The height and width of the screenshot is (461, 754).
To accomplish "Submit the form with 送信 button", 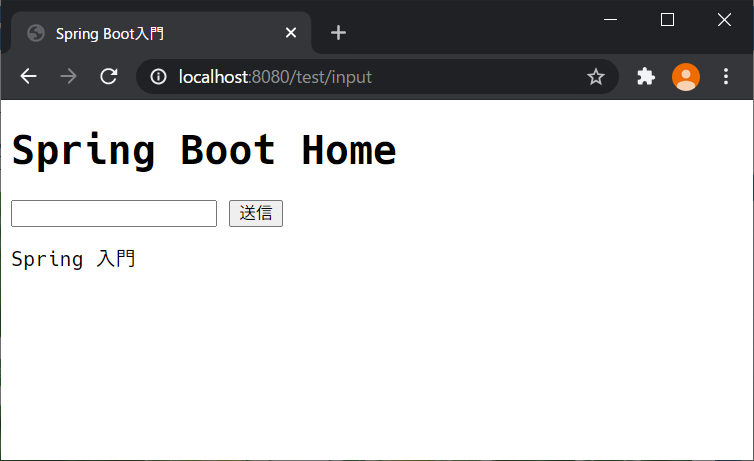I will coord(256,213).
